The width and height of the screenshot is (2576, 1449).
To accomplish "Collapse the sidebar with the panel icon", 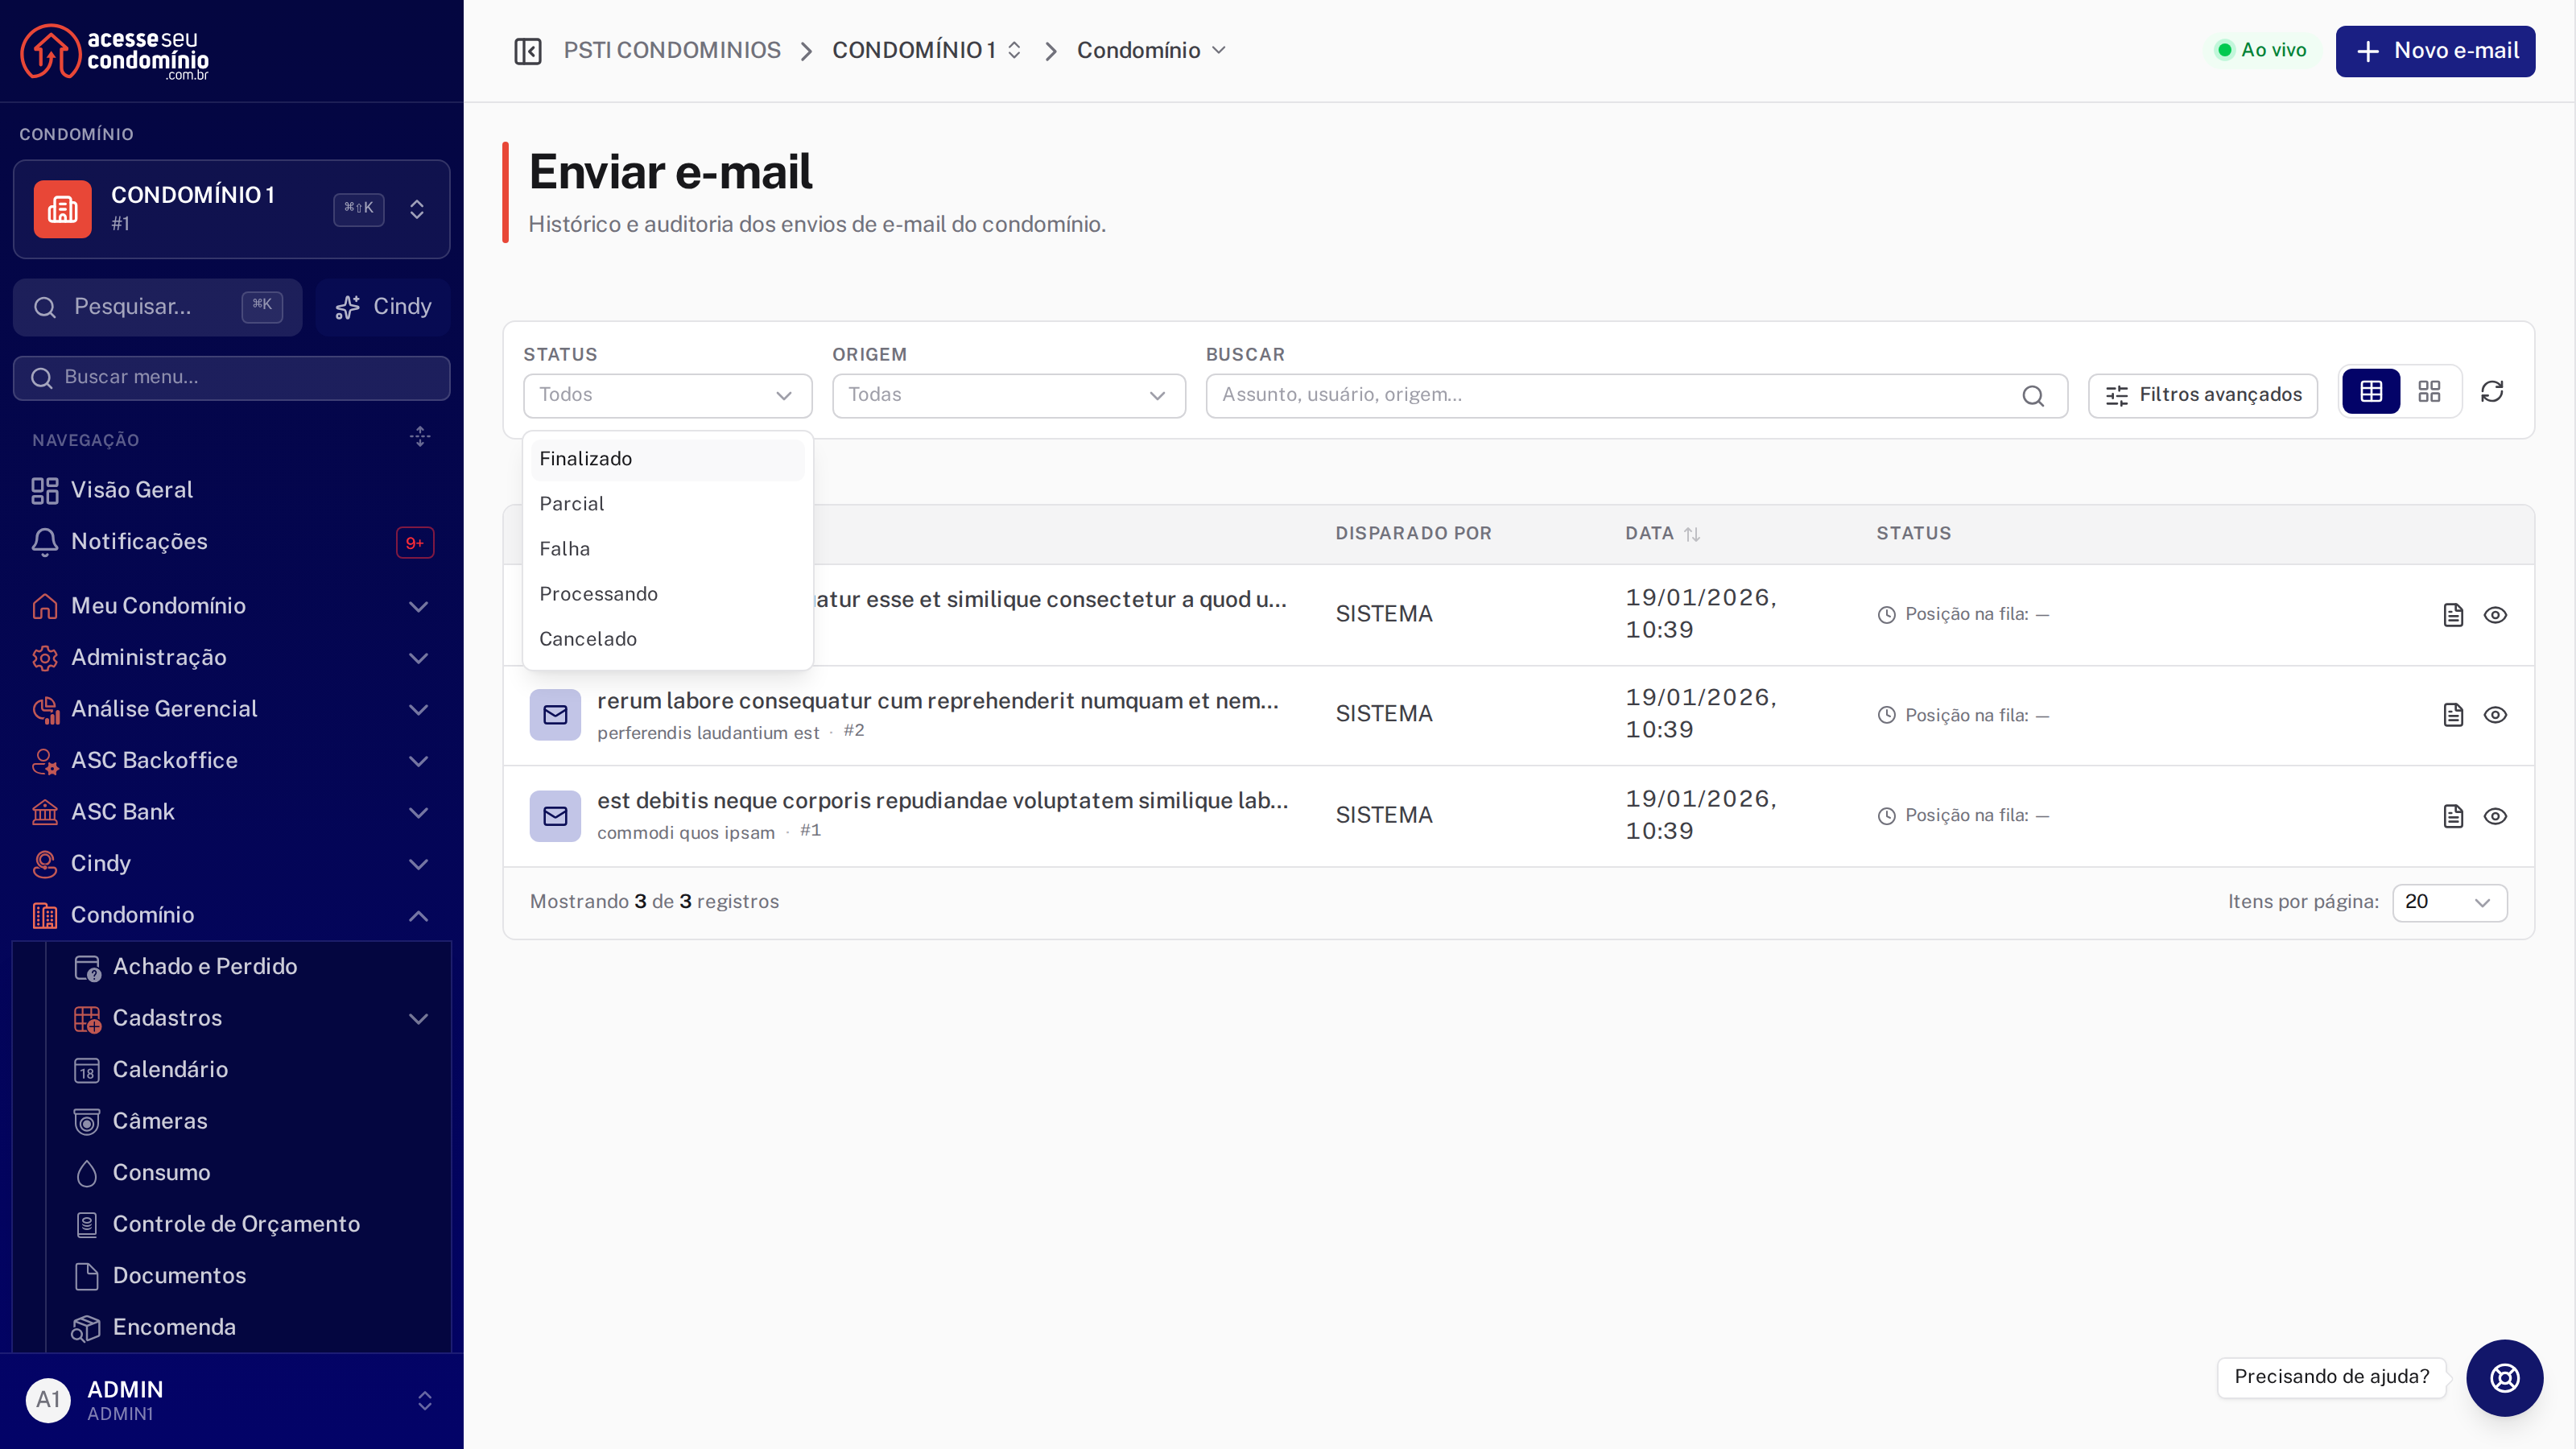I will (x=527, y=51).
